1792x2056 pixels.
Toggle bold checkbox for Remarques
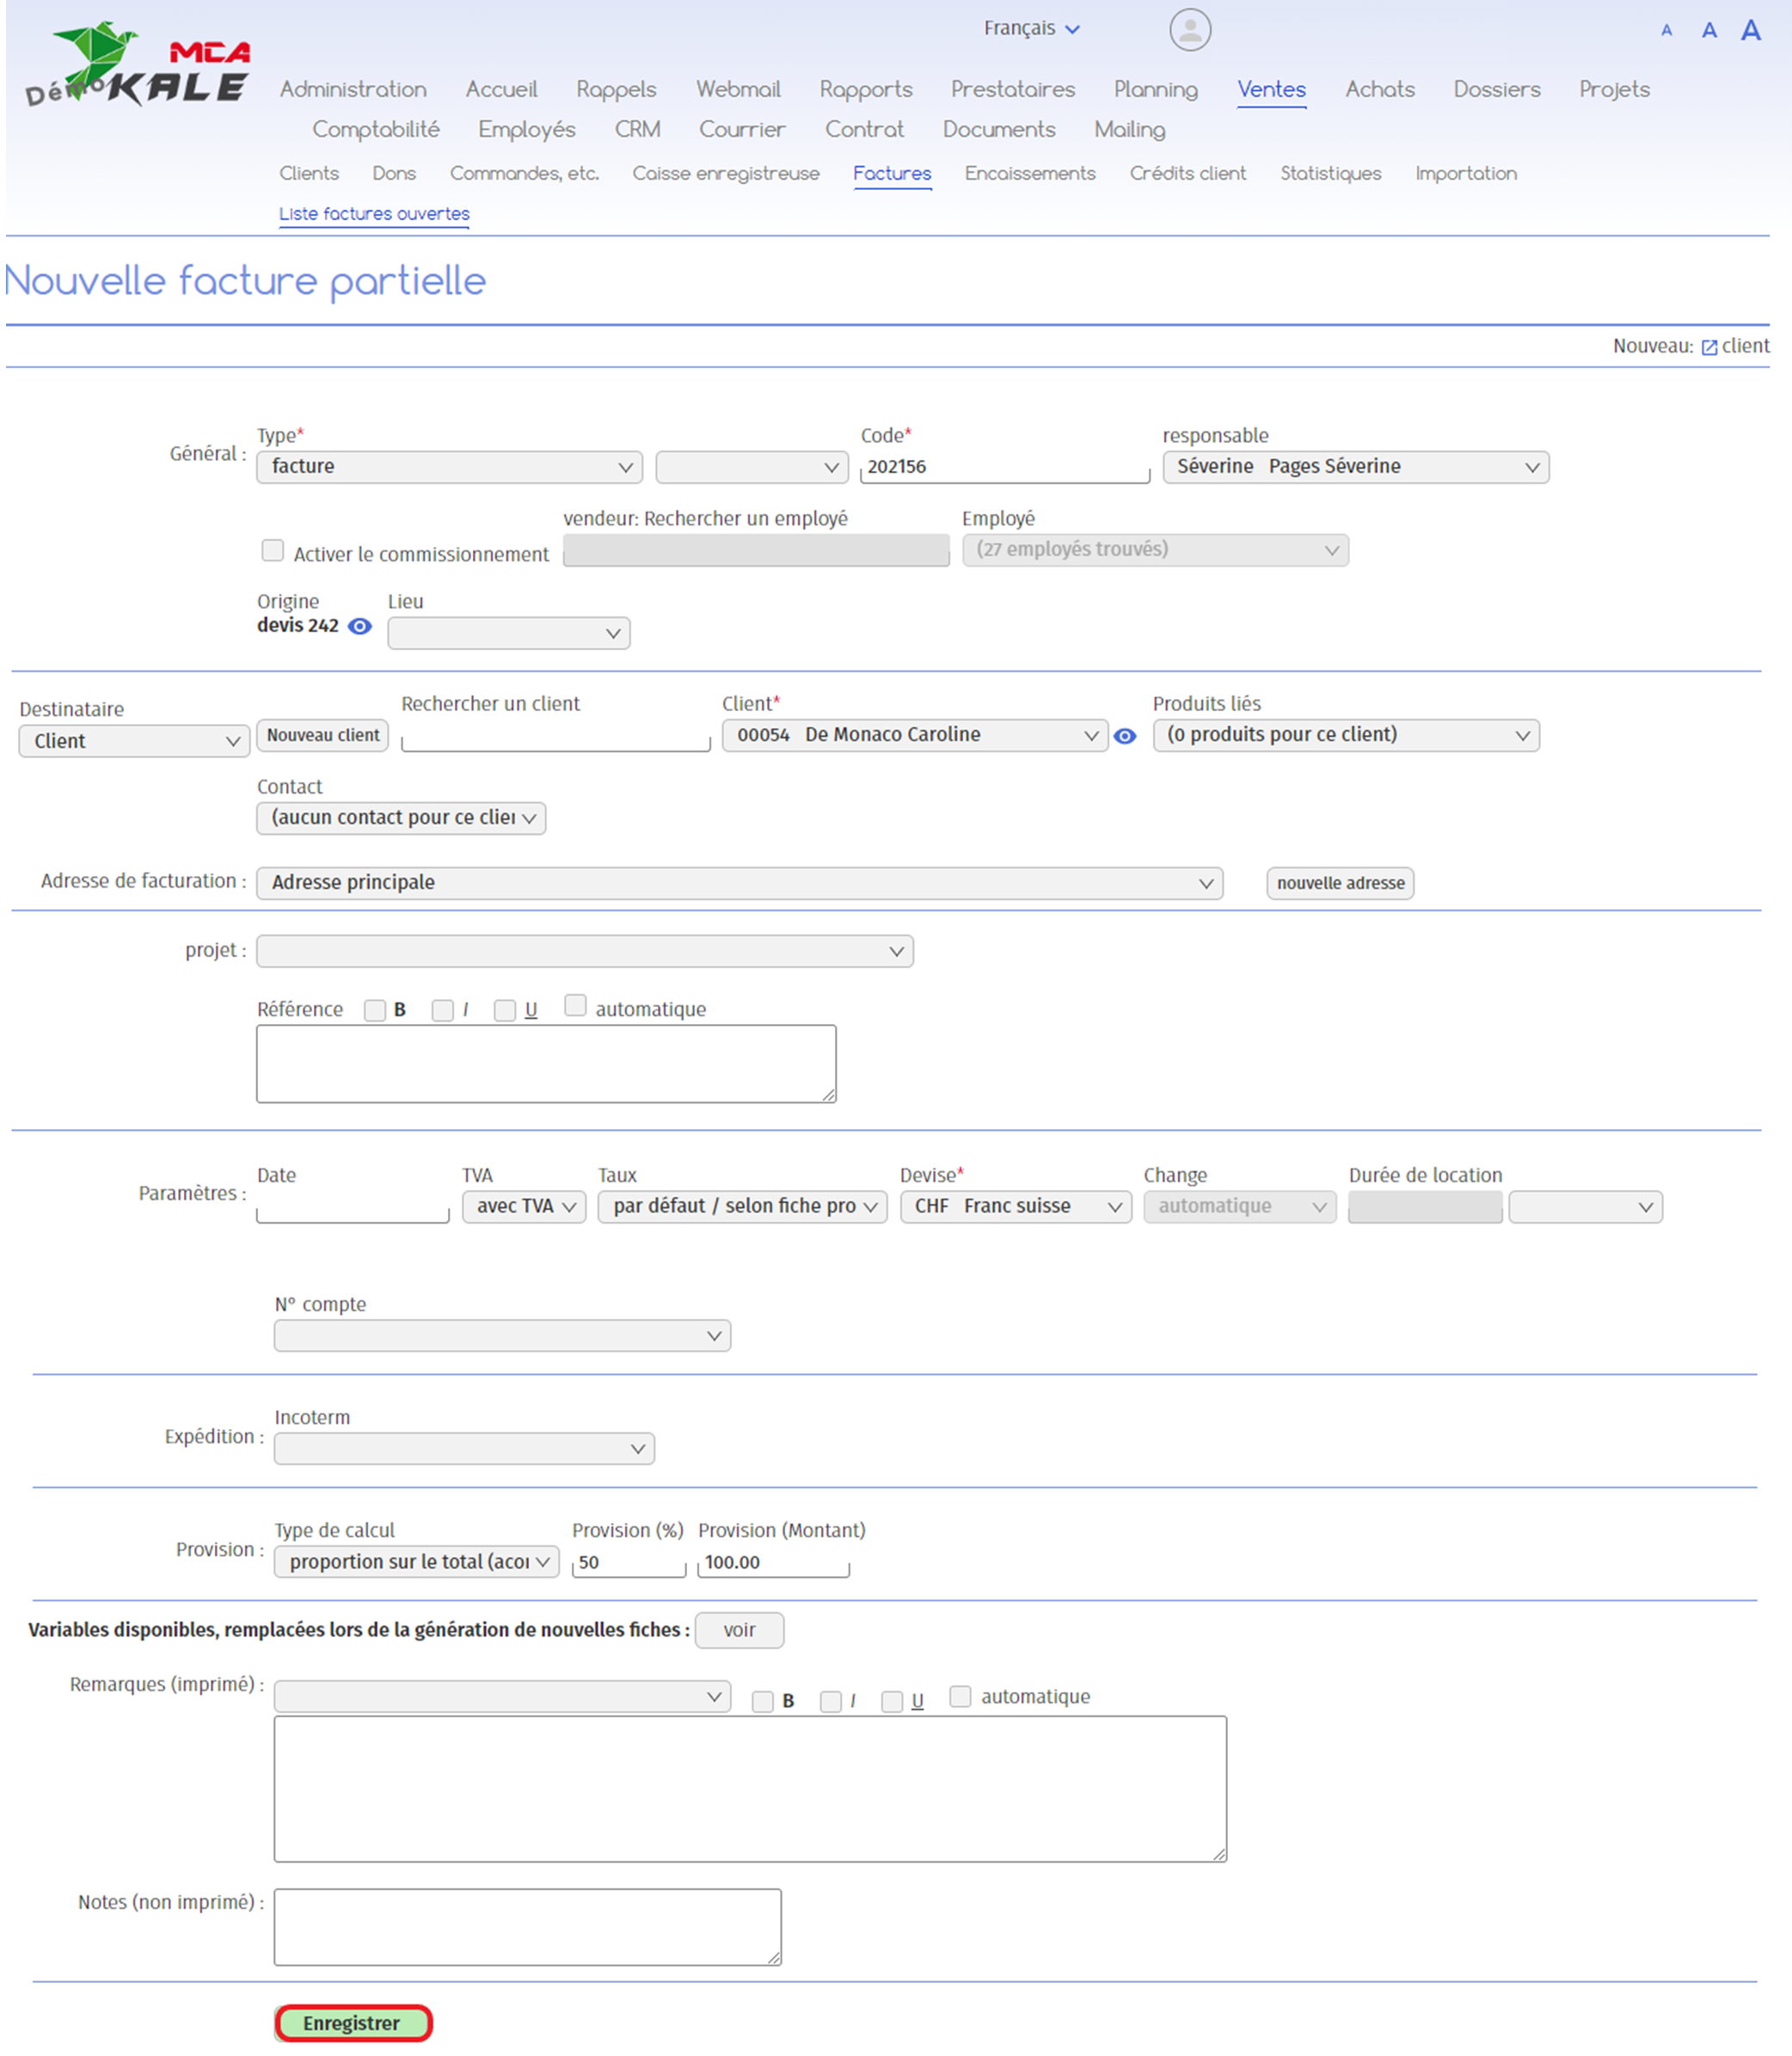point(763,1702)
